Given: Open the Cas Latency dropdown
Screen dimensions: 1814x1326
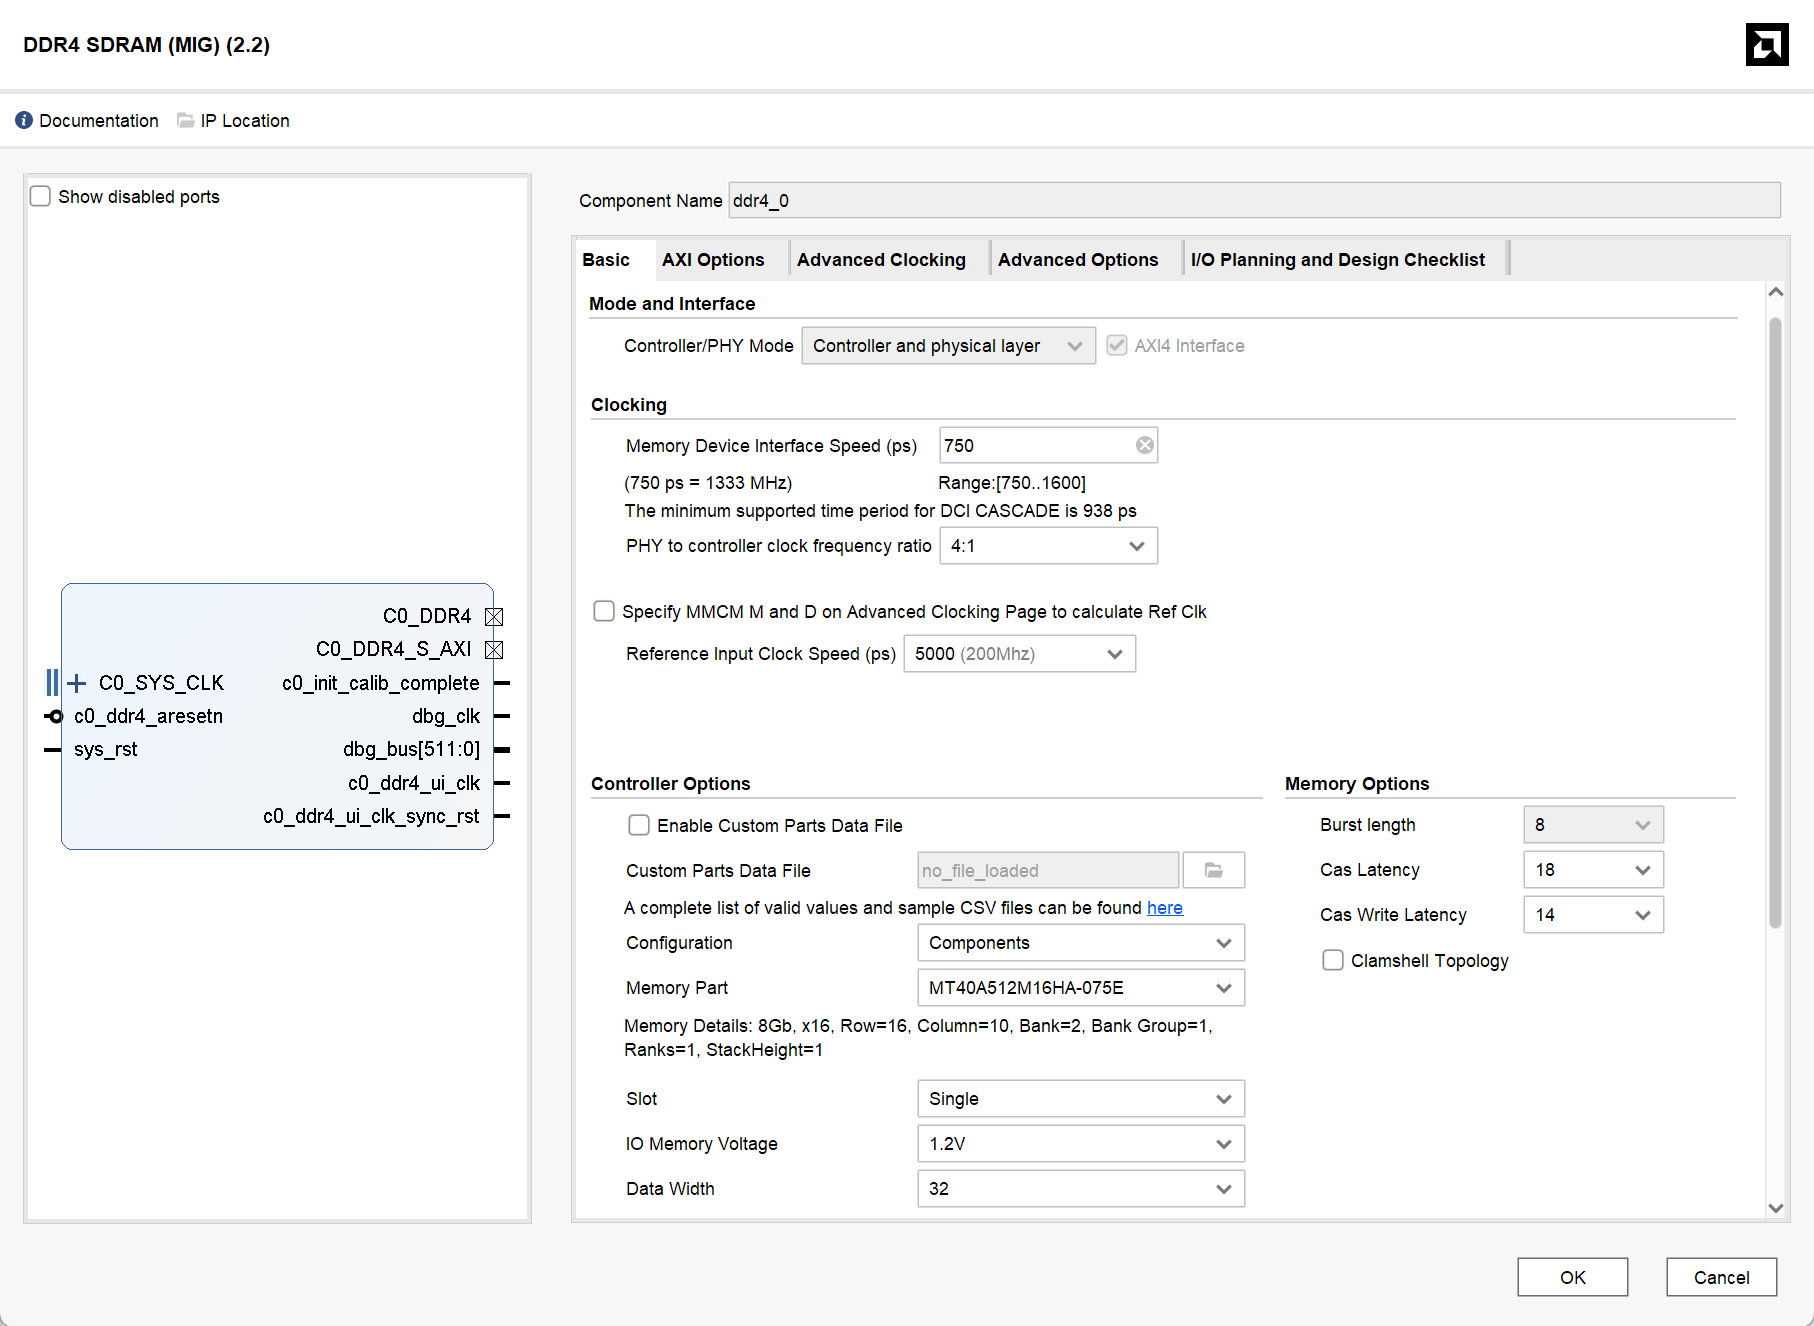Looking at the screenshot, I should tap(1593, 870).
